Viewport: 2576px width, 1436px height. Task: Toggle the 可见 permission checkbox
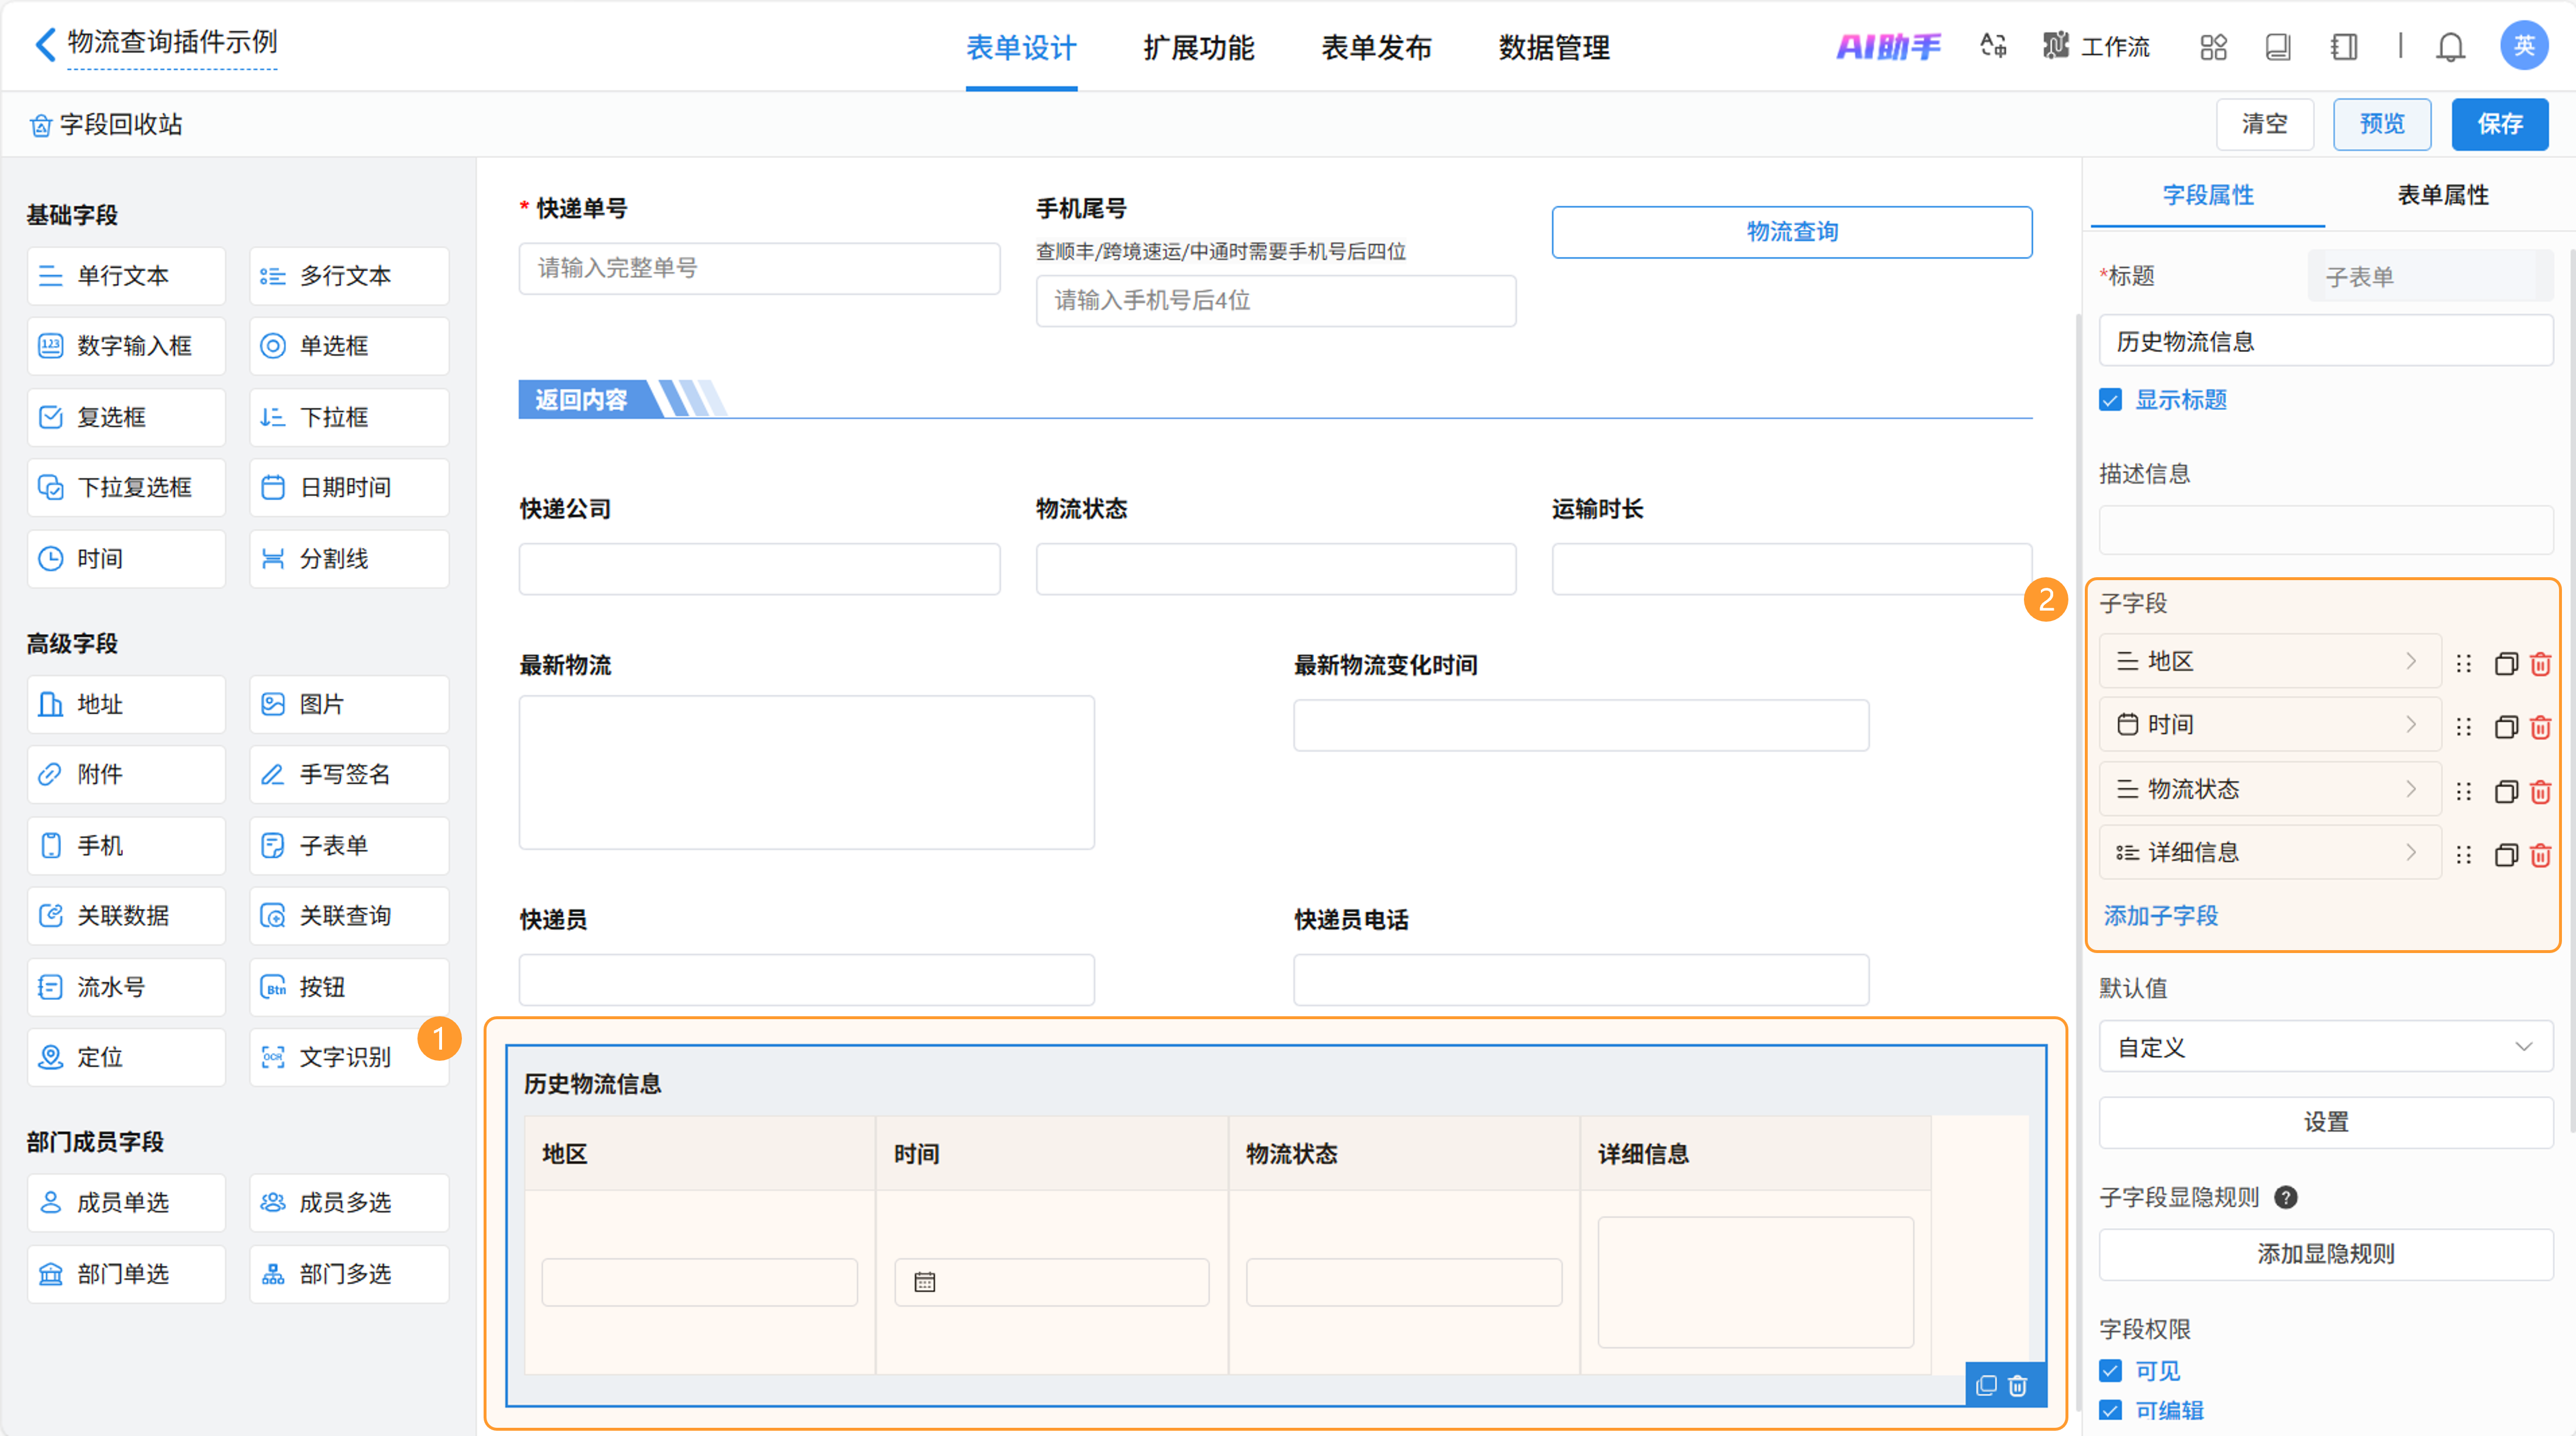(x=2110, y=1370)
